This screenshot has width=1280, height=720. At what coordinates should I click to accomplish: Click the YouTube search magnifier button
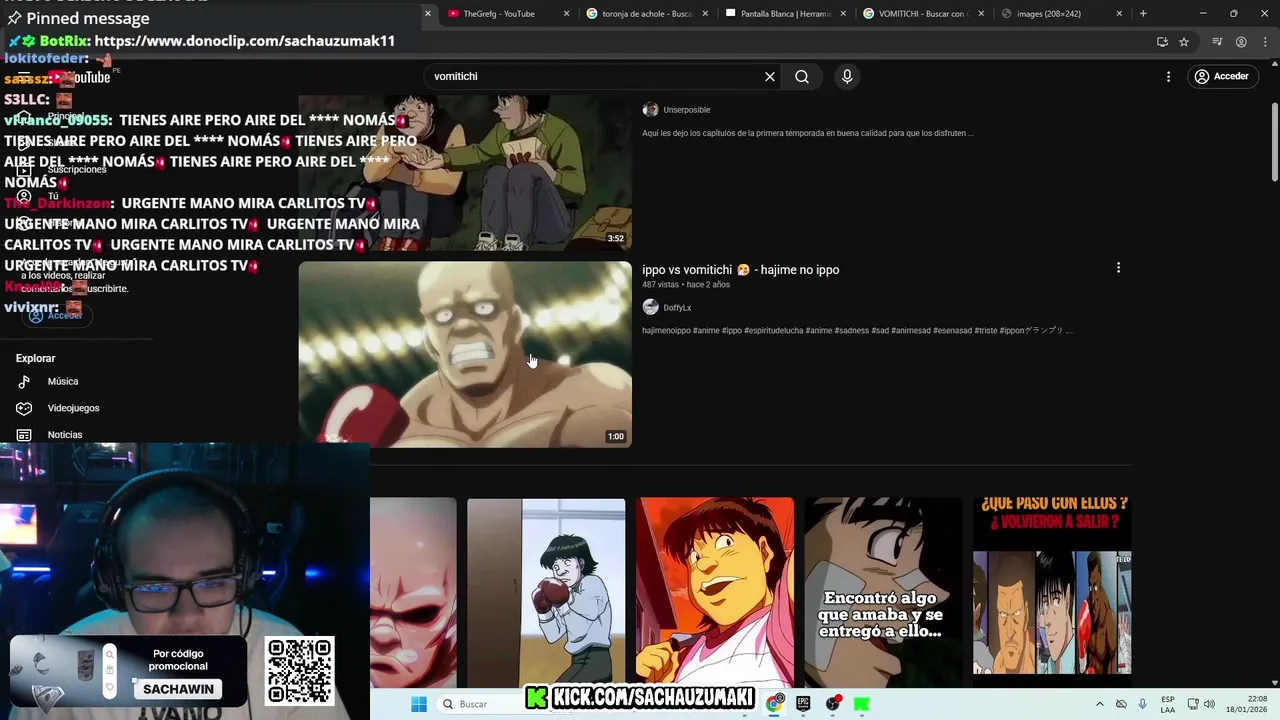tap(802, 77)
